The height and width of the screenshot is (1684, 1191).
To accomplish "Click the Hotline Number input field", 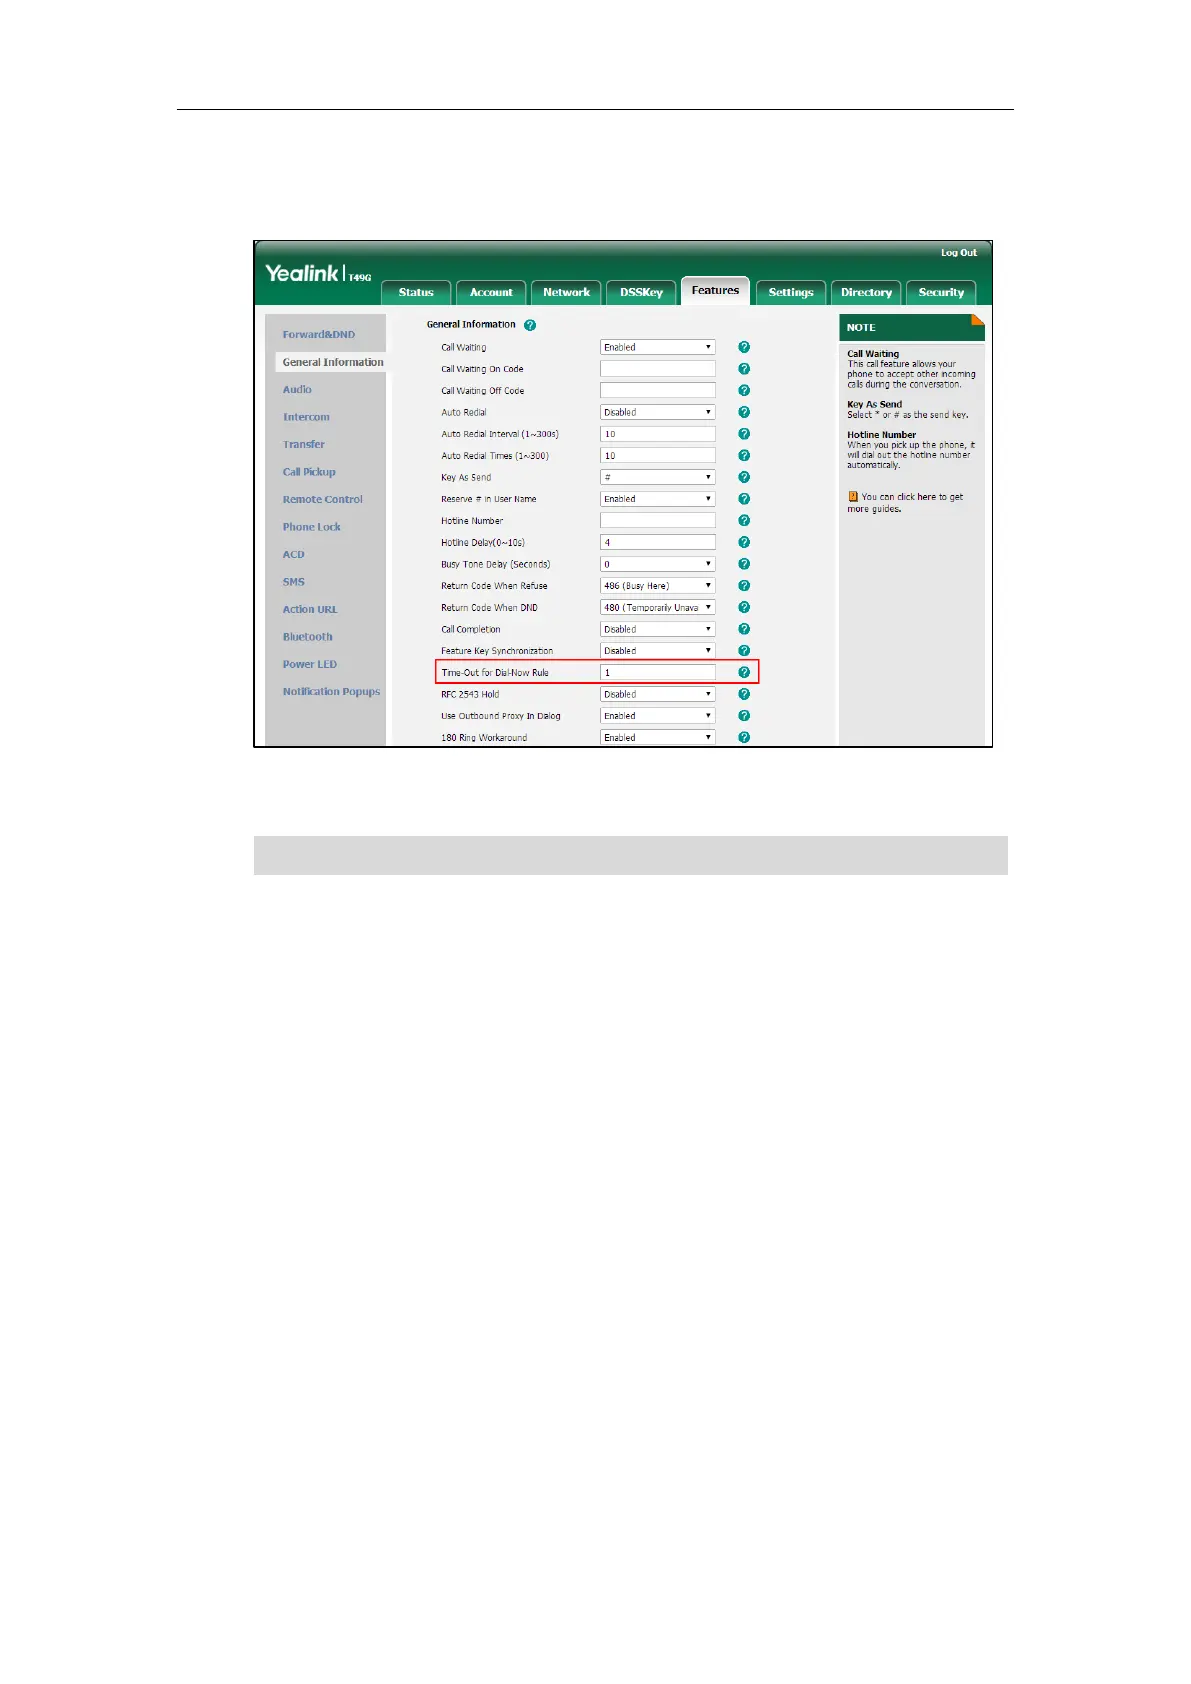I will (x=658, y=521).
